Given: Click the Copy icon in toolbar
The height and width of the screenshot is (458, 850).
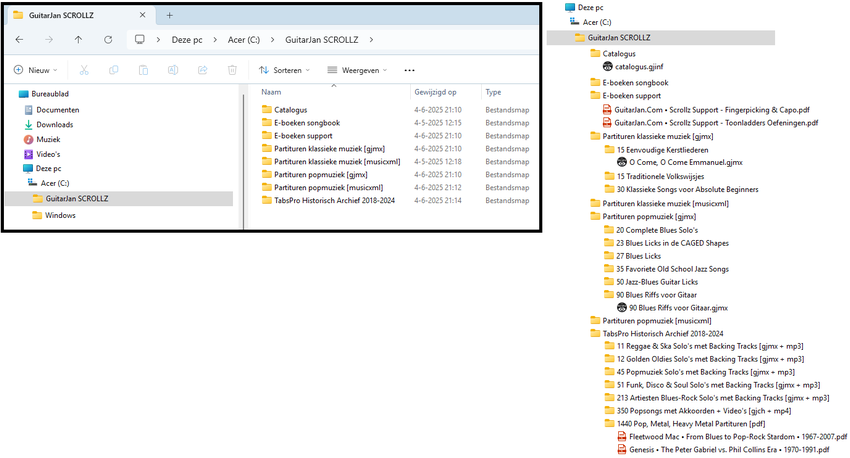Looking at the screenshot, I should tap(113, 70).
